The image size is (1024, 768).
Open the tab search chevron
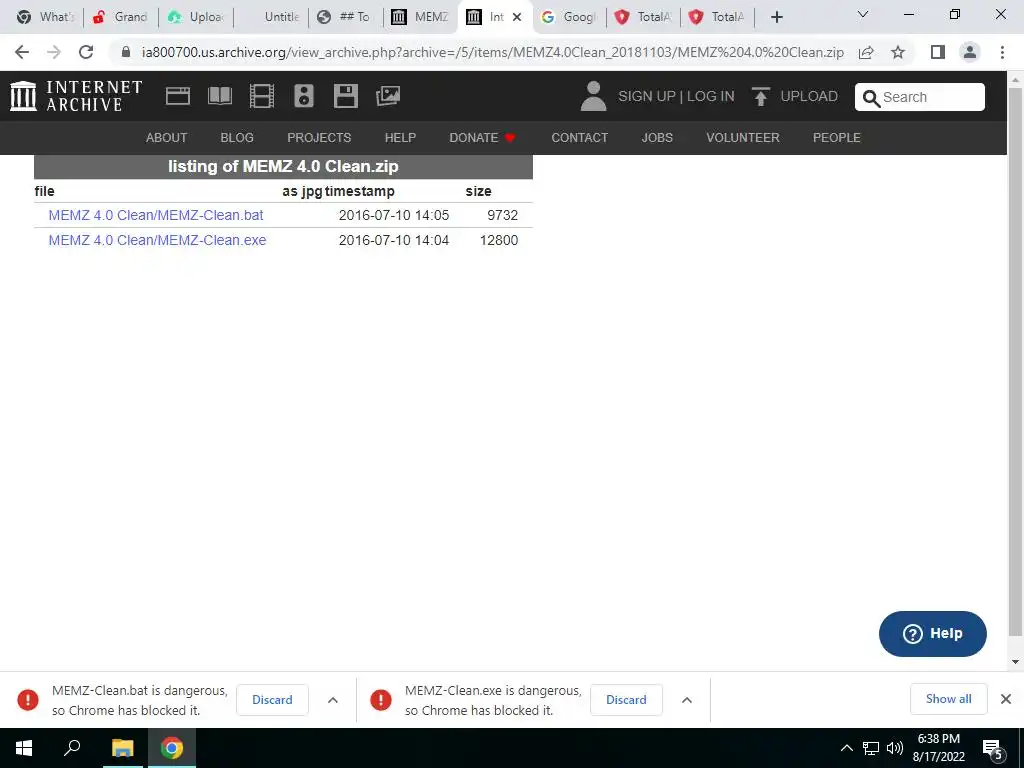point(863,14)
